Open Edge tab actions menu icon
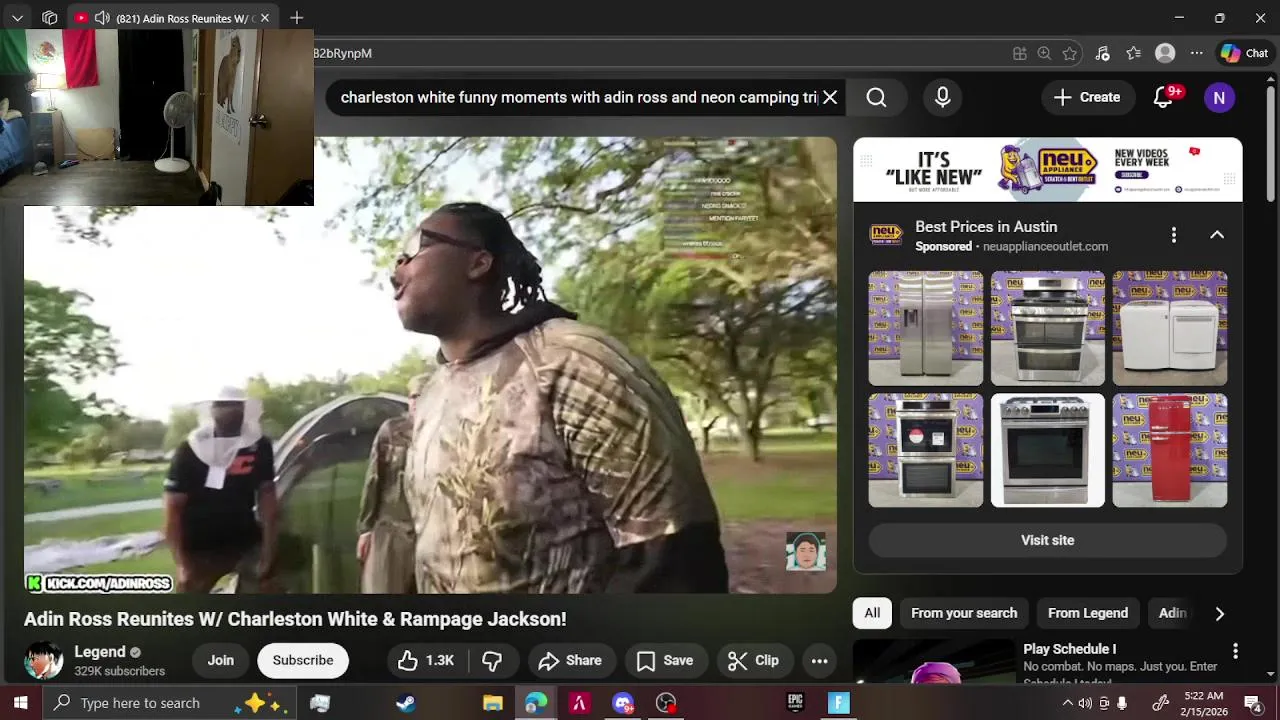1280x720 pixels. coord(17,18)
